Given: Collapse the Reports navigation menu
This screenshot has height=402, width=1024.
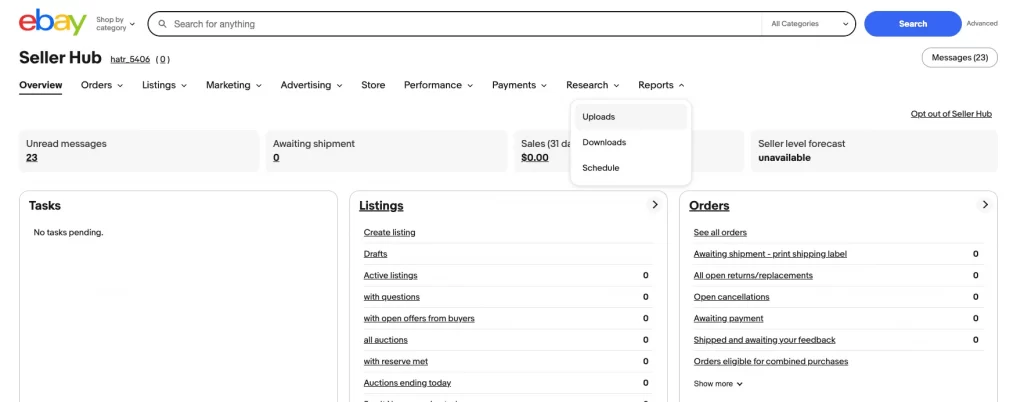Looking at the screenshot, I should (x=662, y=85).
